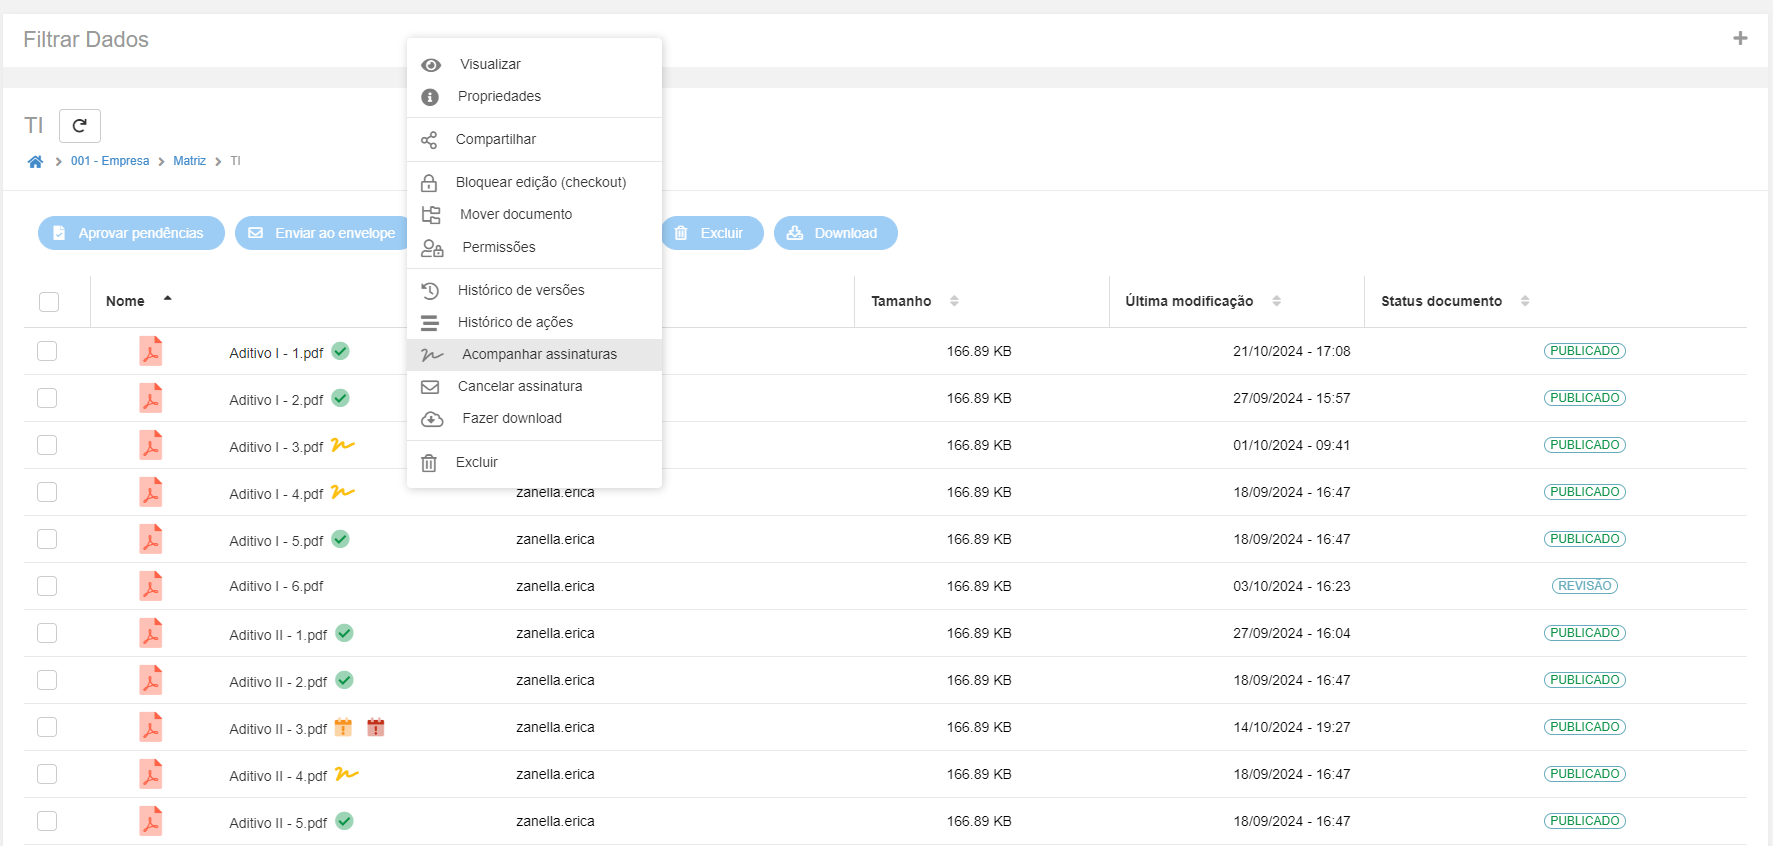
Task: Click pending signature icon on Aditivo I - 3.pdf
Action: coord(343,445)
